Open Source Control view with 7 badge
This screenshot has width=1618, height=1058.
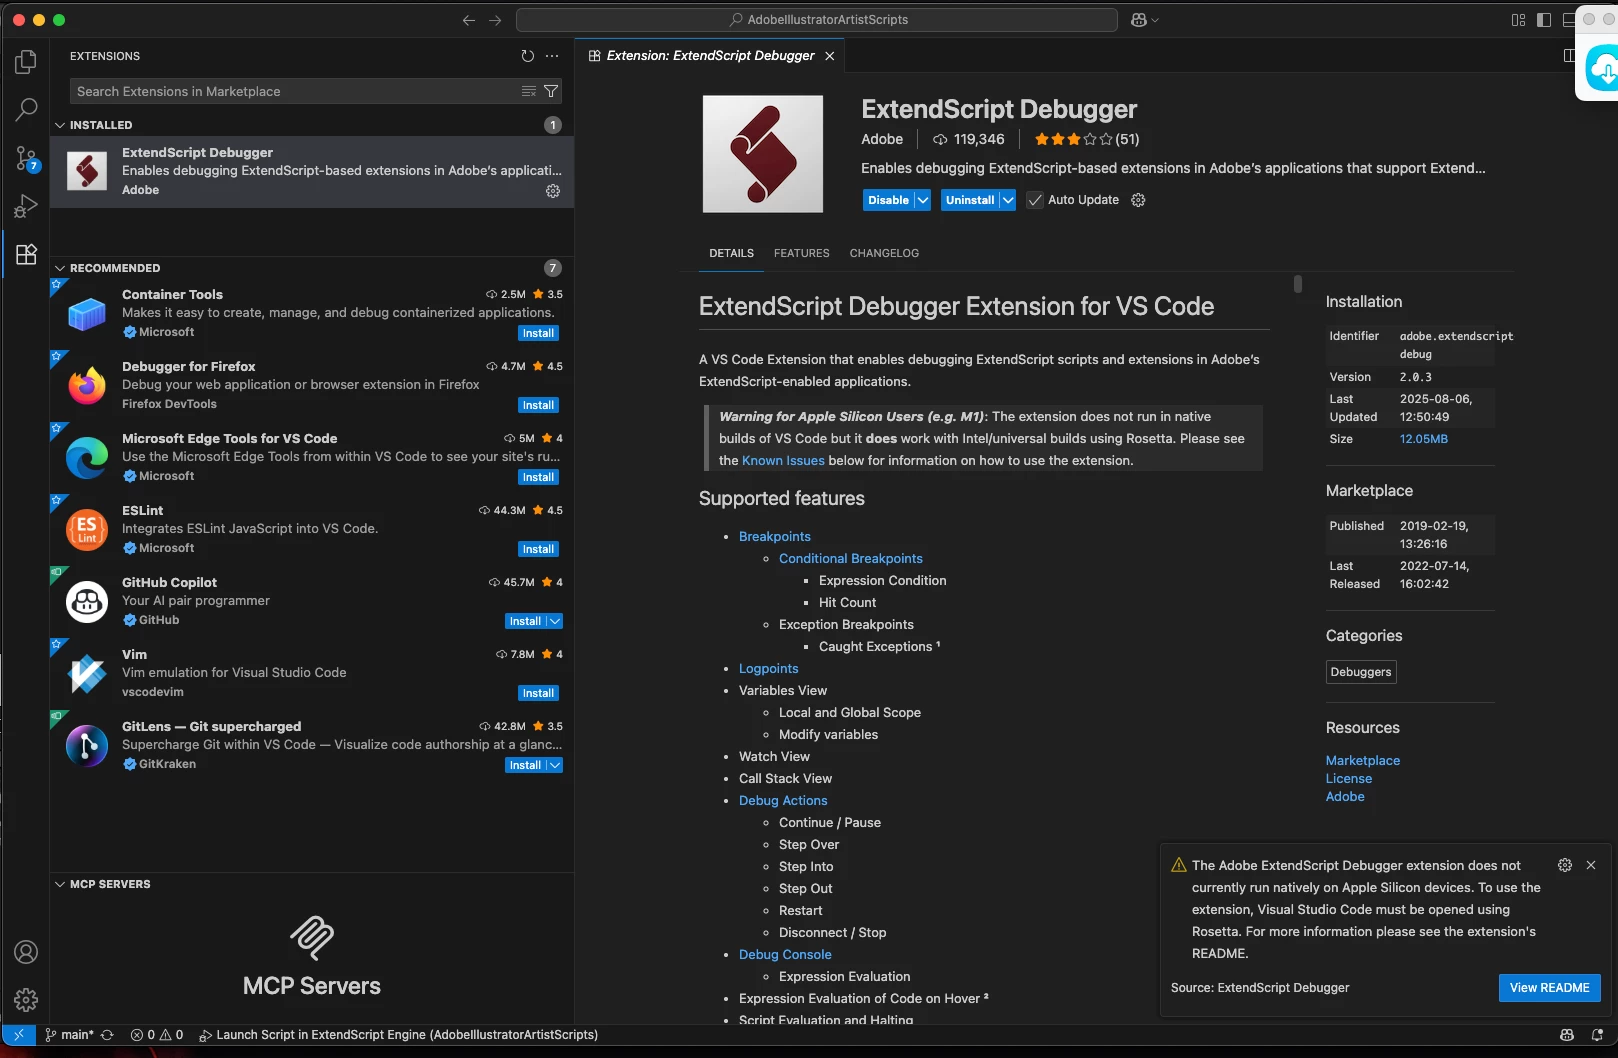(x=26, y=158)
